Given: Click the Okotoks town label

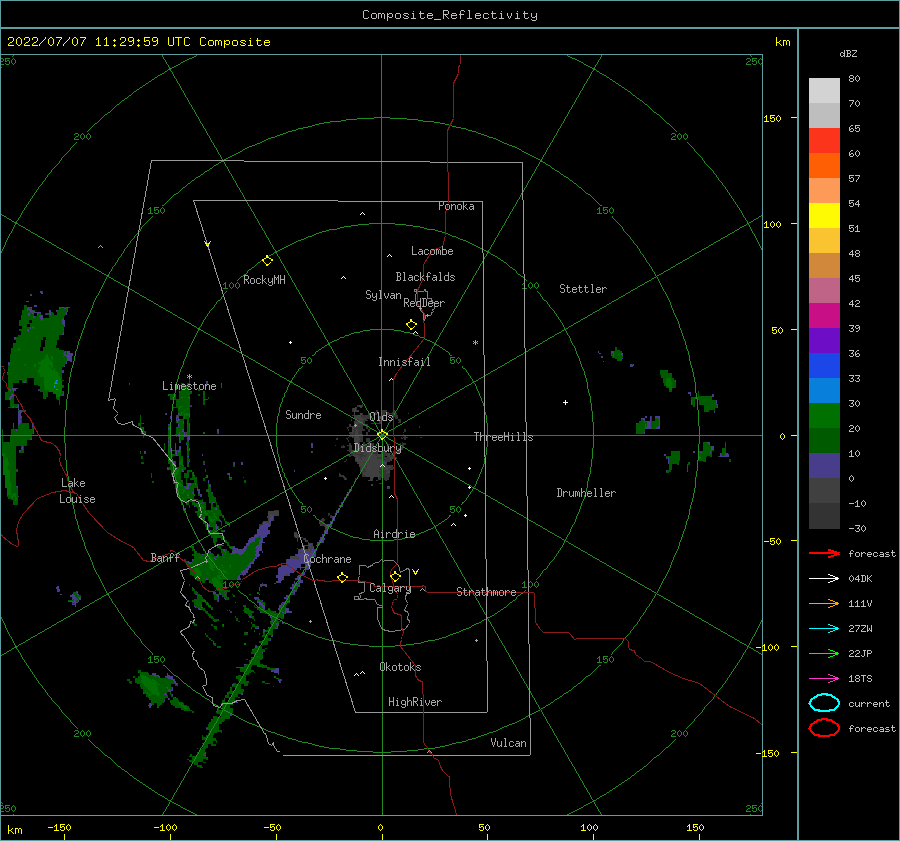Looking at the screenshot, I should click(400, 667).
